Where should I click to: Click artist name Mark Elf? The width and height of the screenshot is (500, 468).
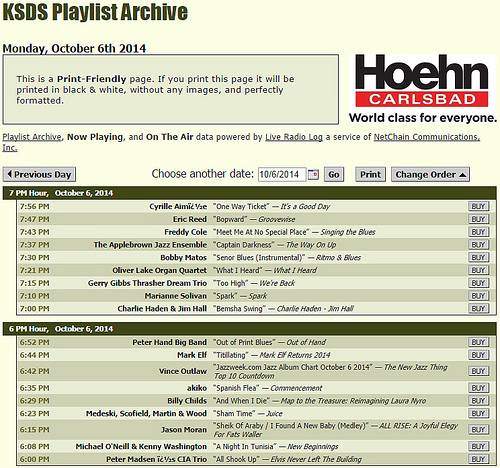coord(192,355)
